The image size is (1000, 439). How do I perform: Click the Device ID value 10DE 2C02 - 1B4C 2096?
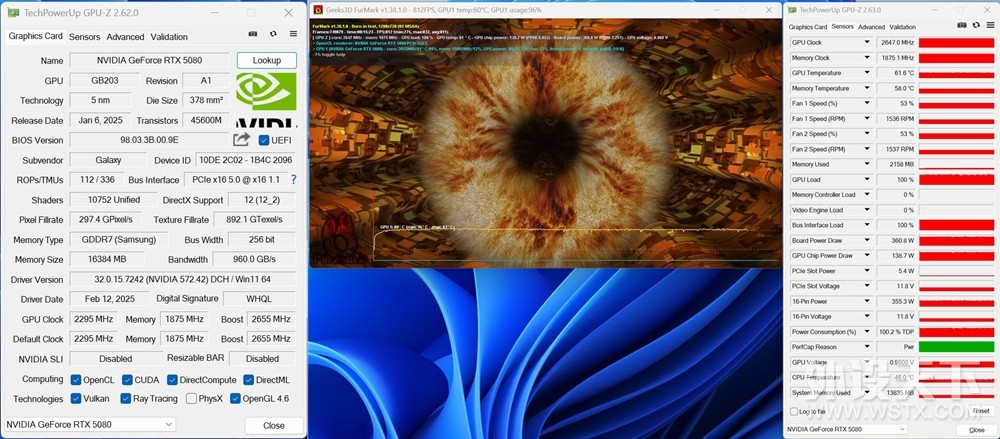pyautogui.click(x=246, y=160)
